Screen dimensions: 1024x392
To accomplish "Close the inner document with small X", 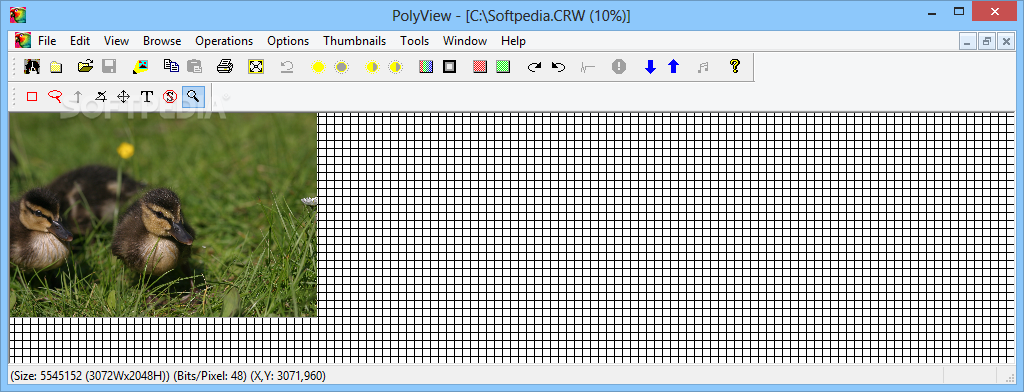I will tap(1006, 41).
